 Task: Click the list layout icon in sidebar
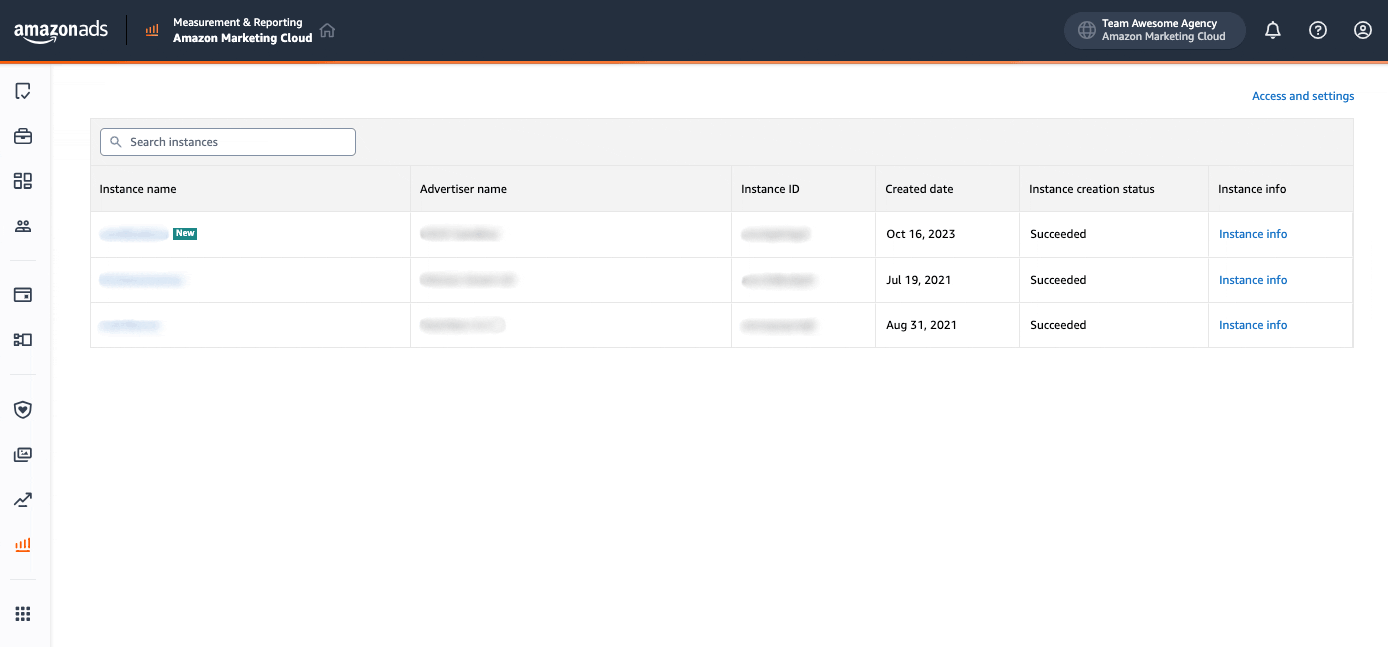23,340
